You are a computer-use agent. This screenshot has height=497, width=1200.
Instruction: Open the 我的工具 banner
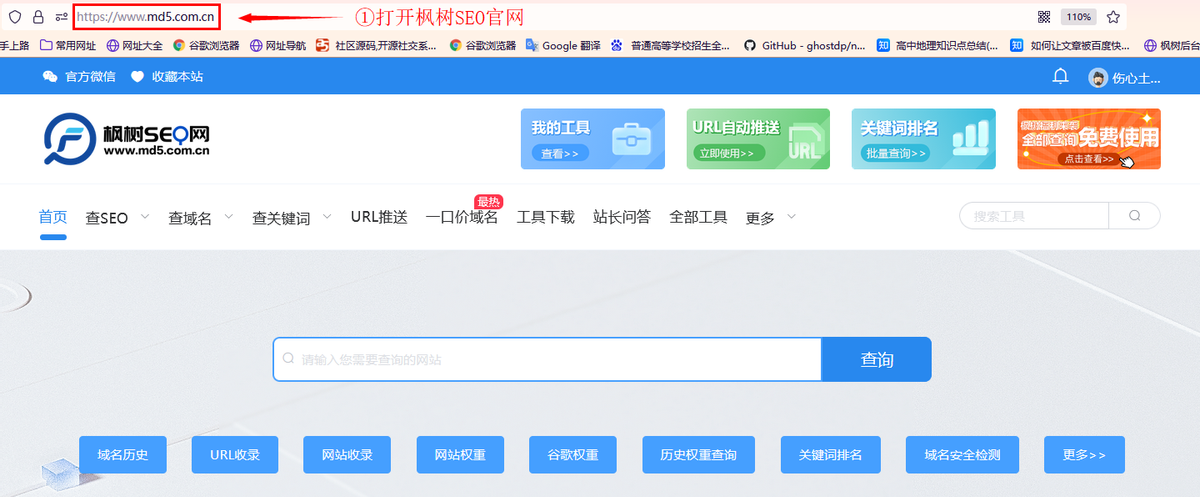click(593, 139)
